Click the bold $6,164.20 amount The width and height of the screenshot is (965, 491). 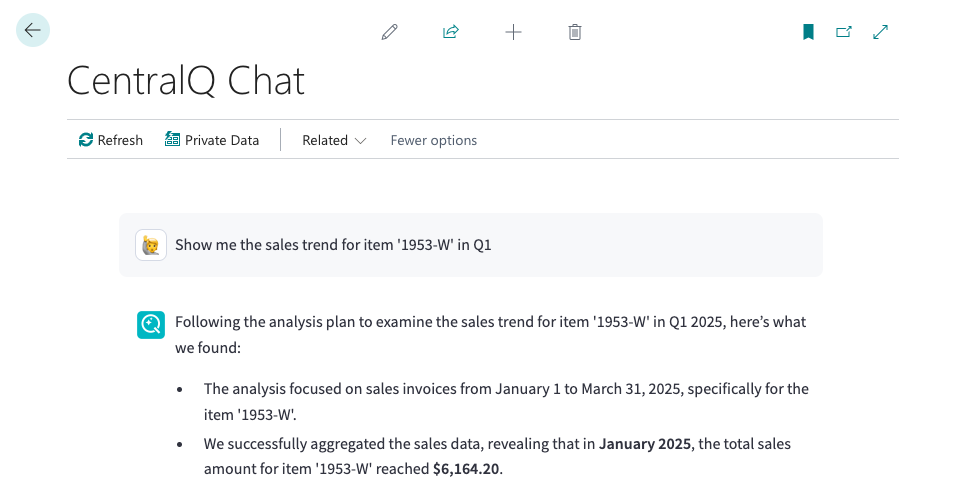click(x=466, y=469)
